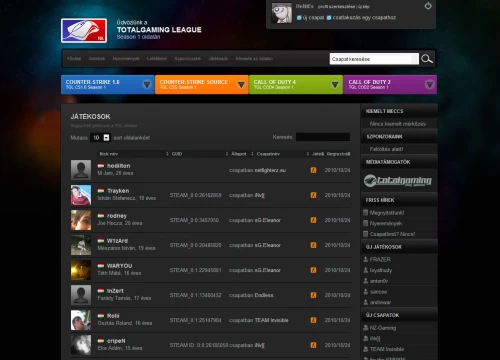The height and width of the screenshot is (360, 500).
Task: Click the orange game icon in InZert's row
Action: point(313,295)
